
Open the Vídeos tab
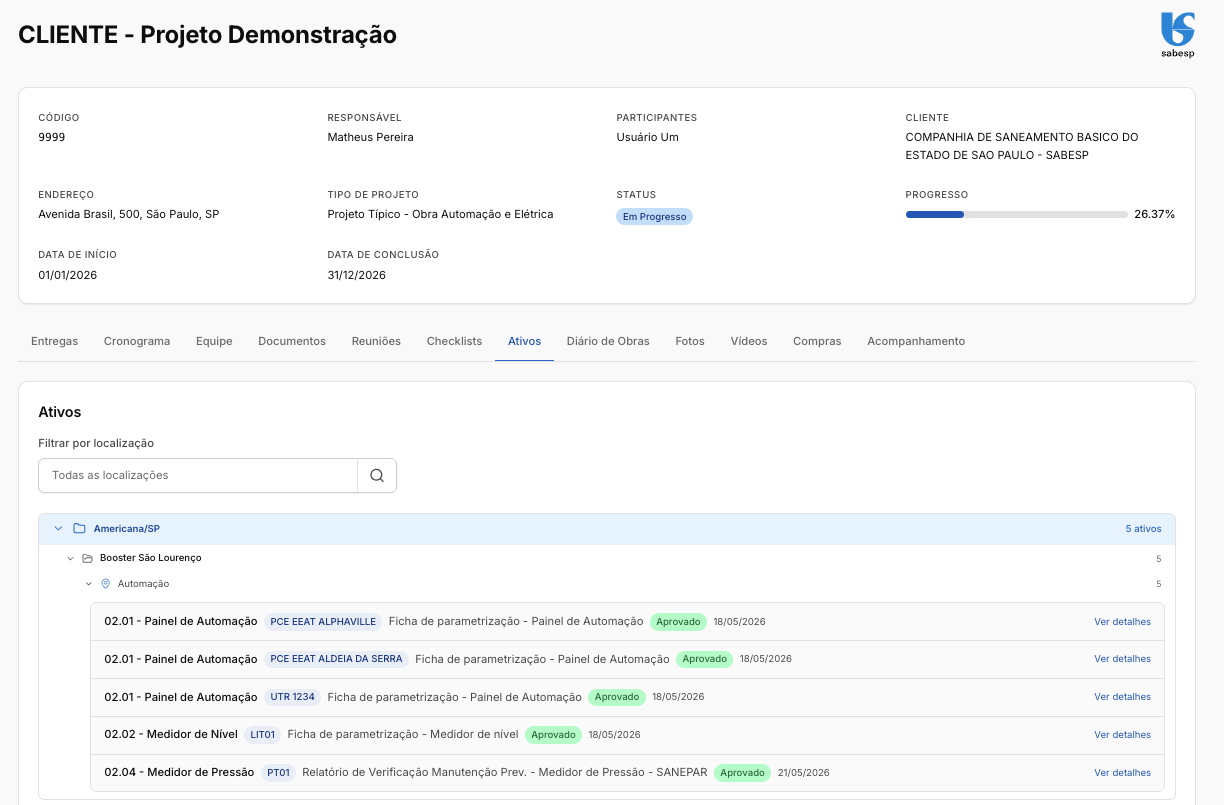[749, 341]
